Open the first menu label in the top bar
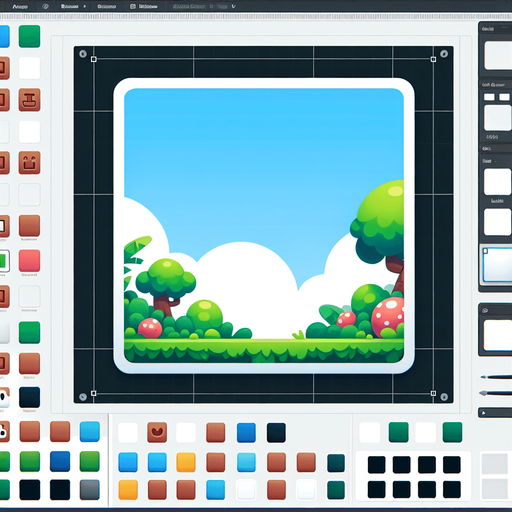The width and height of the screenshot is (512, 512). point(20,6)
